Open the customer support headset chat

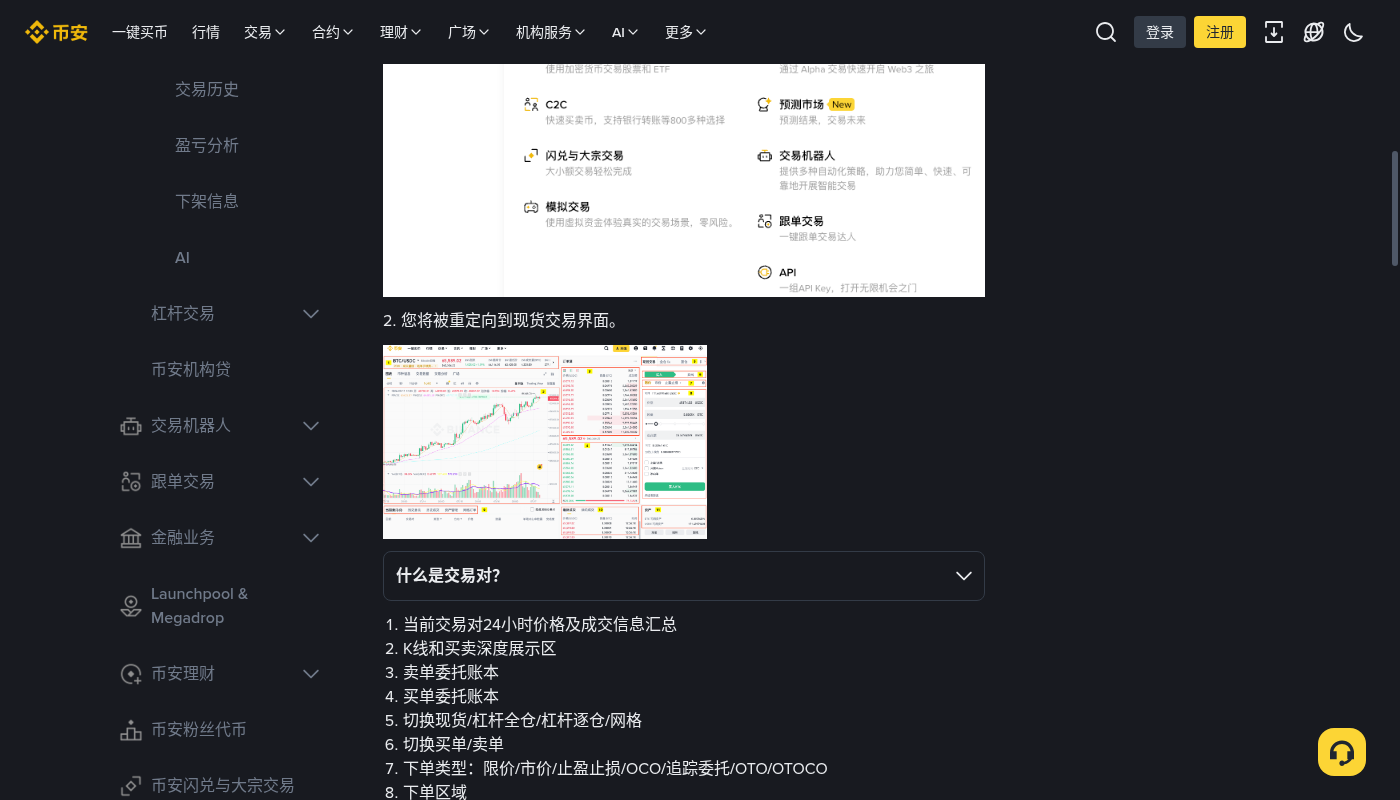[x=1342, y=752]
